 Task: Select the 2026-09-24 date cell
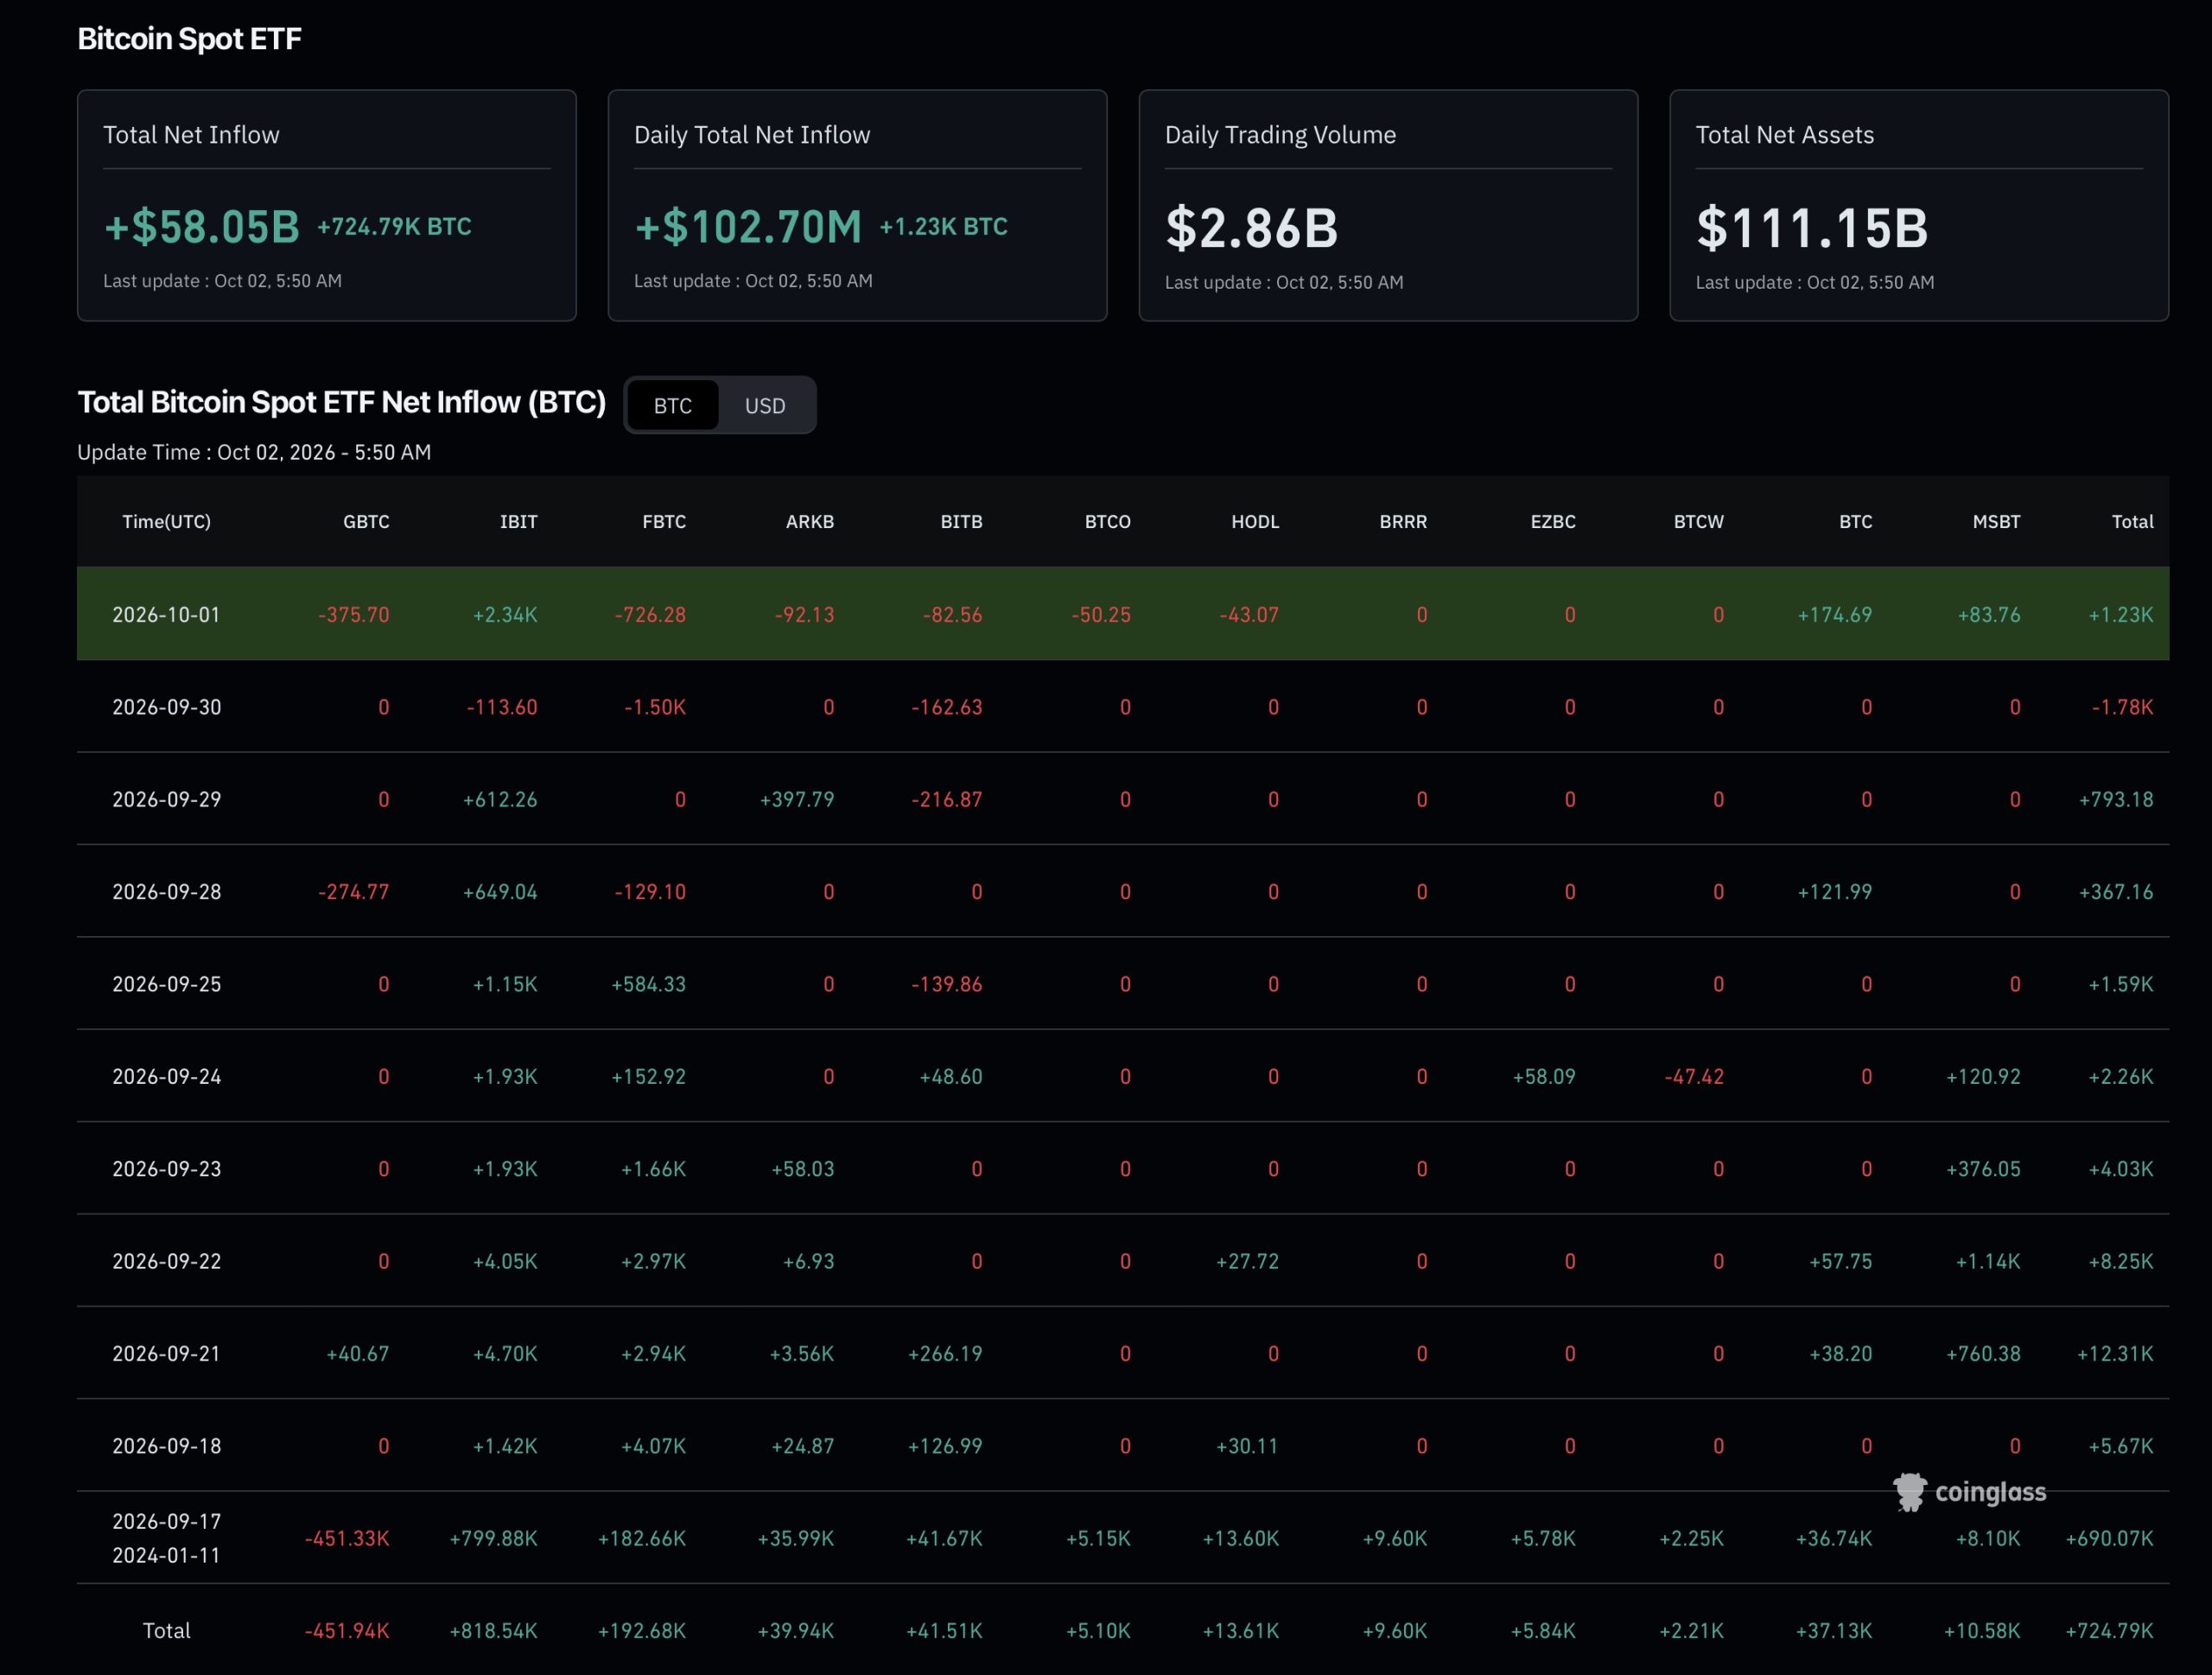(x=166, y=1076)
